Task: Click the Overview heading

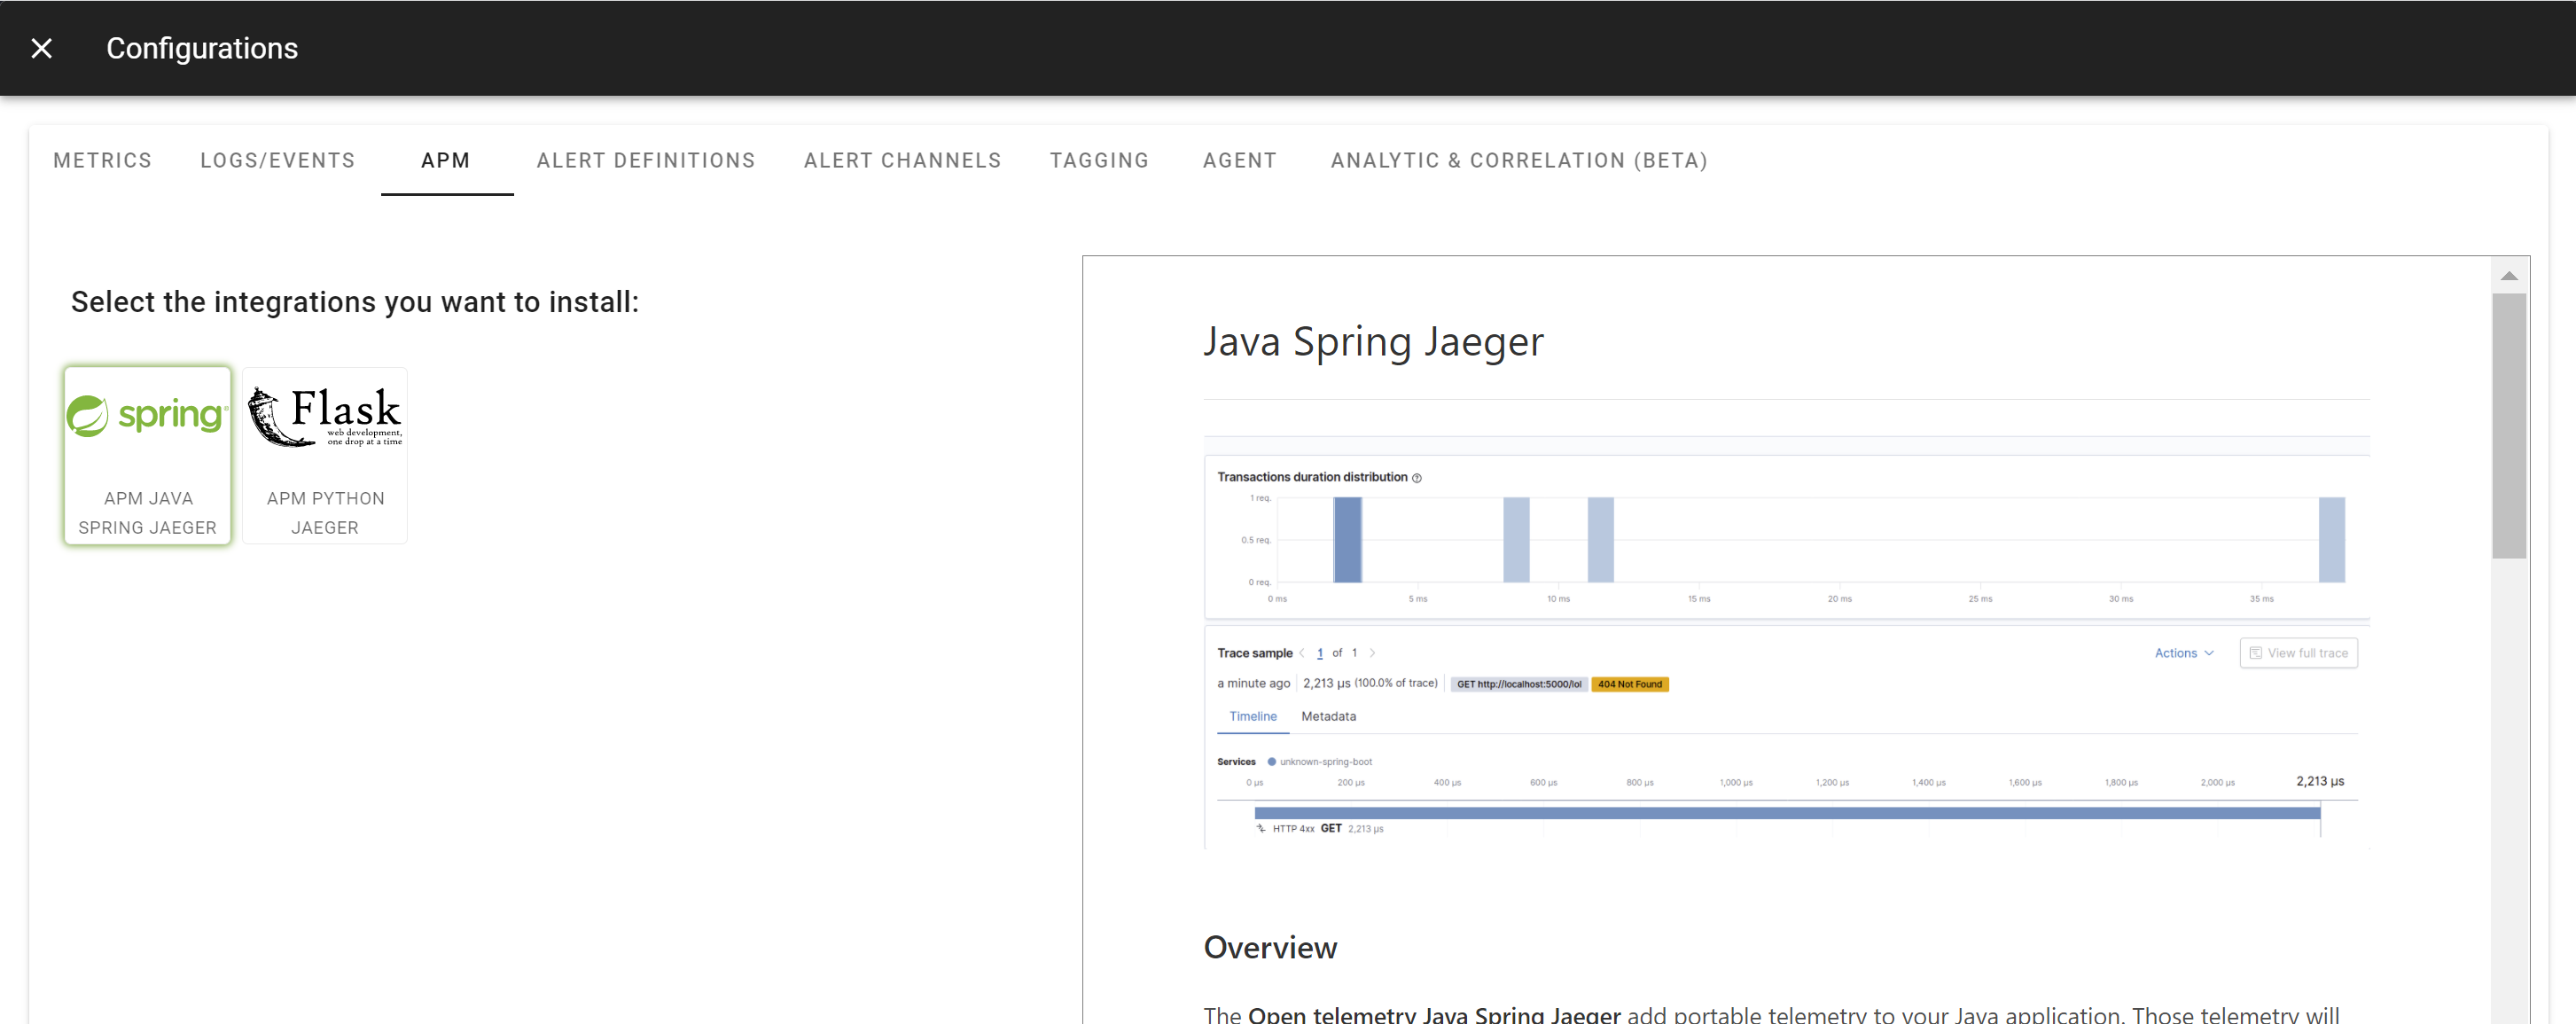Action: pyautogui.click(x=1270, y=947)
